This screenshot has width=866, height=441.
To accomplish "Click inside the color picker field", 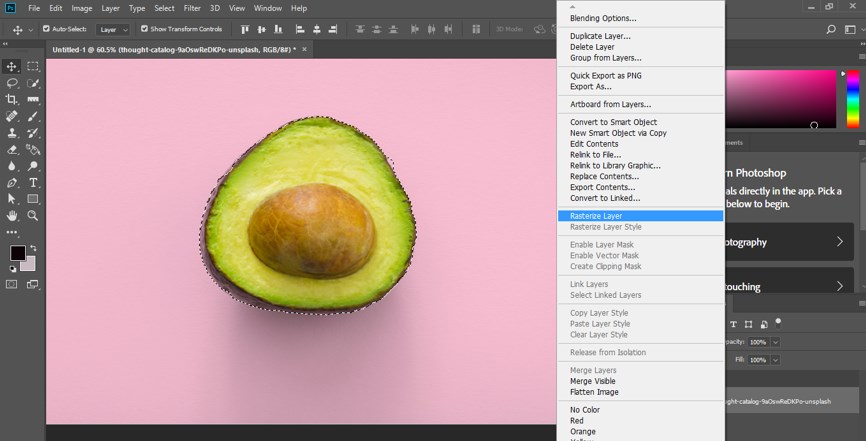I will 780,99.
